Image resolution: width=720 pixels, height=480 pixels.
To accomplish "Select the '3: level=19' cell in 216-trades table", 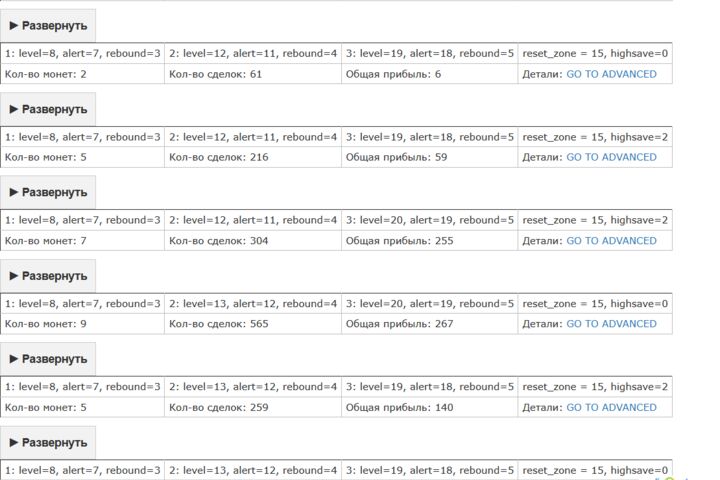I will pyautogui.click(x=430, y=137).
